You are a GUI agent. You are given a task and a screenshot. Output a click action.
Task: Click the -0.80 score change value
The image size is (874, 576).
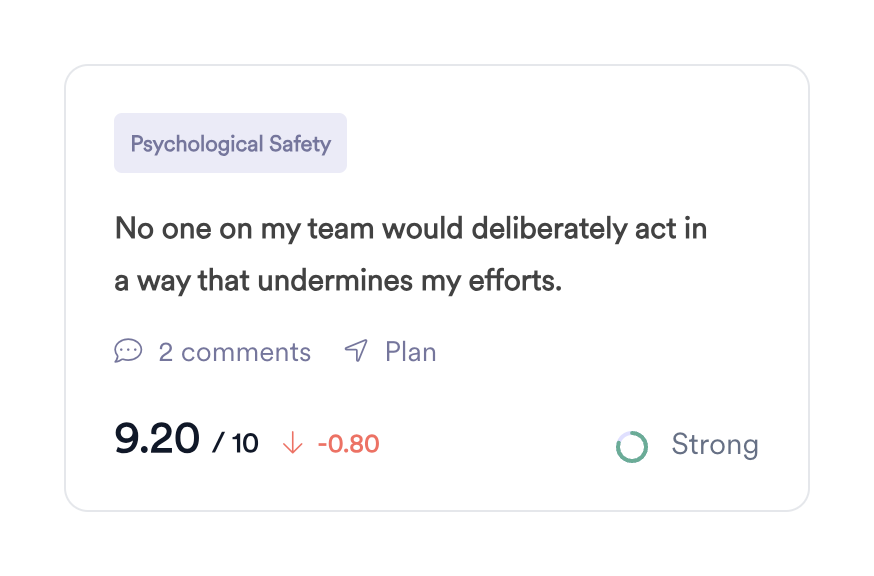348,444
